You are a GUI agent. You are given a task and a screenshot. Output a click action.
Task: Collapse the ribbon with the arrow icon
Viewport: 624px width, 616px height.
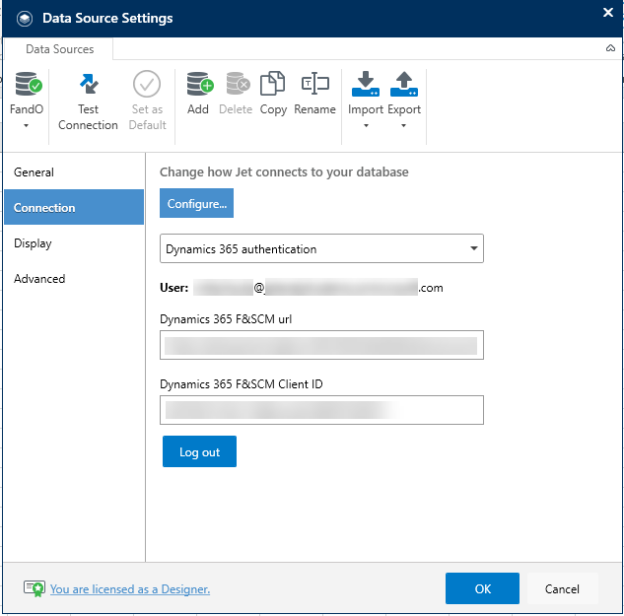pos(610,48)
